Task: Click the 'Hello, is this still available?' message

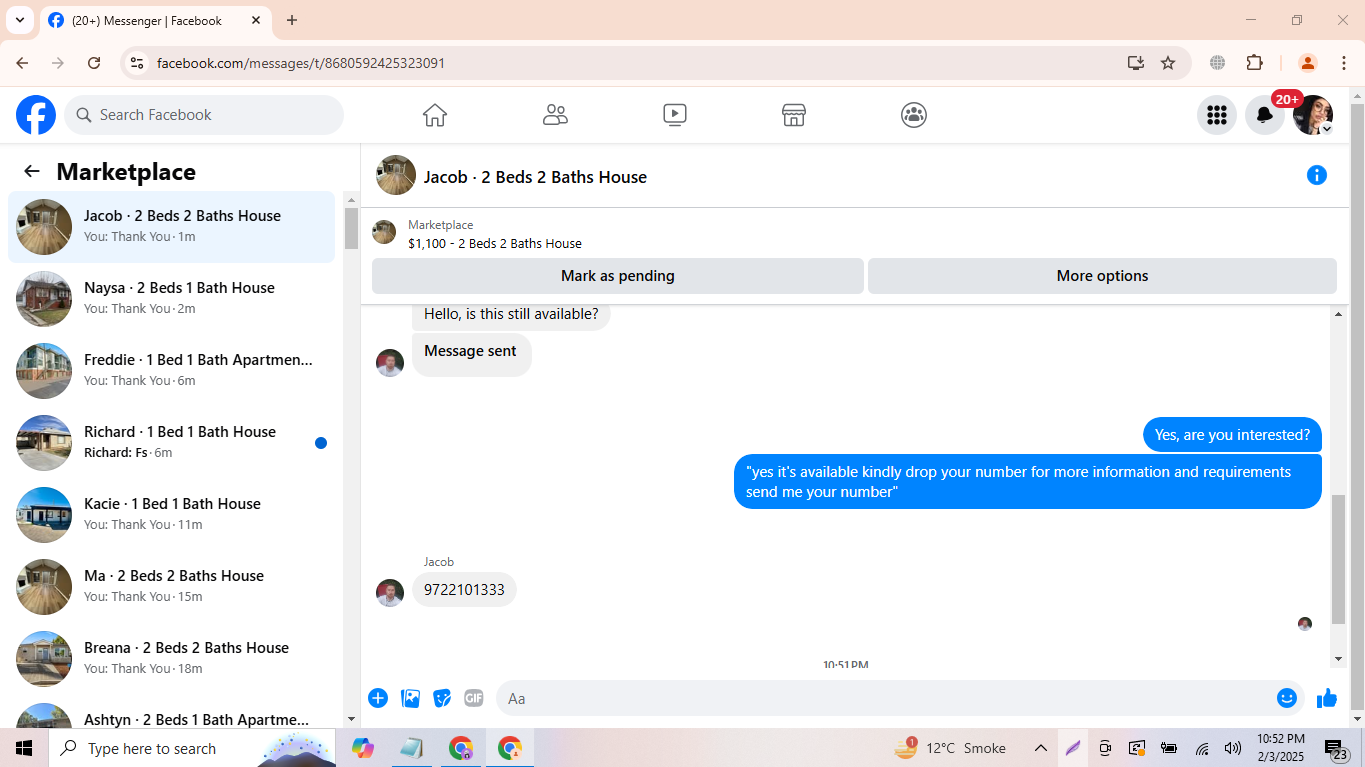Action: click(x=511, y=314)
